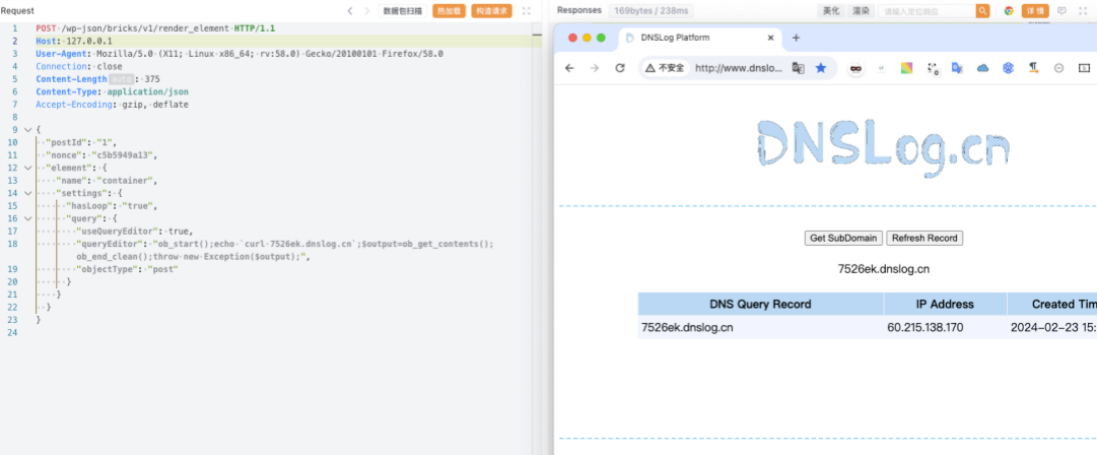Click the Host: 127.0.0.1 header line
The image size is (1097, 455).
coord(73,41)
